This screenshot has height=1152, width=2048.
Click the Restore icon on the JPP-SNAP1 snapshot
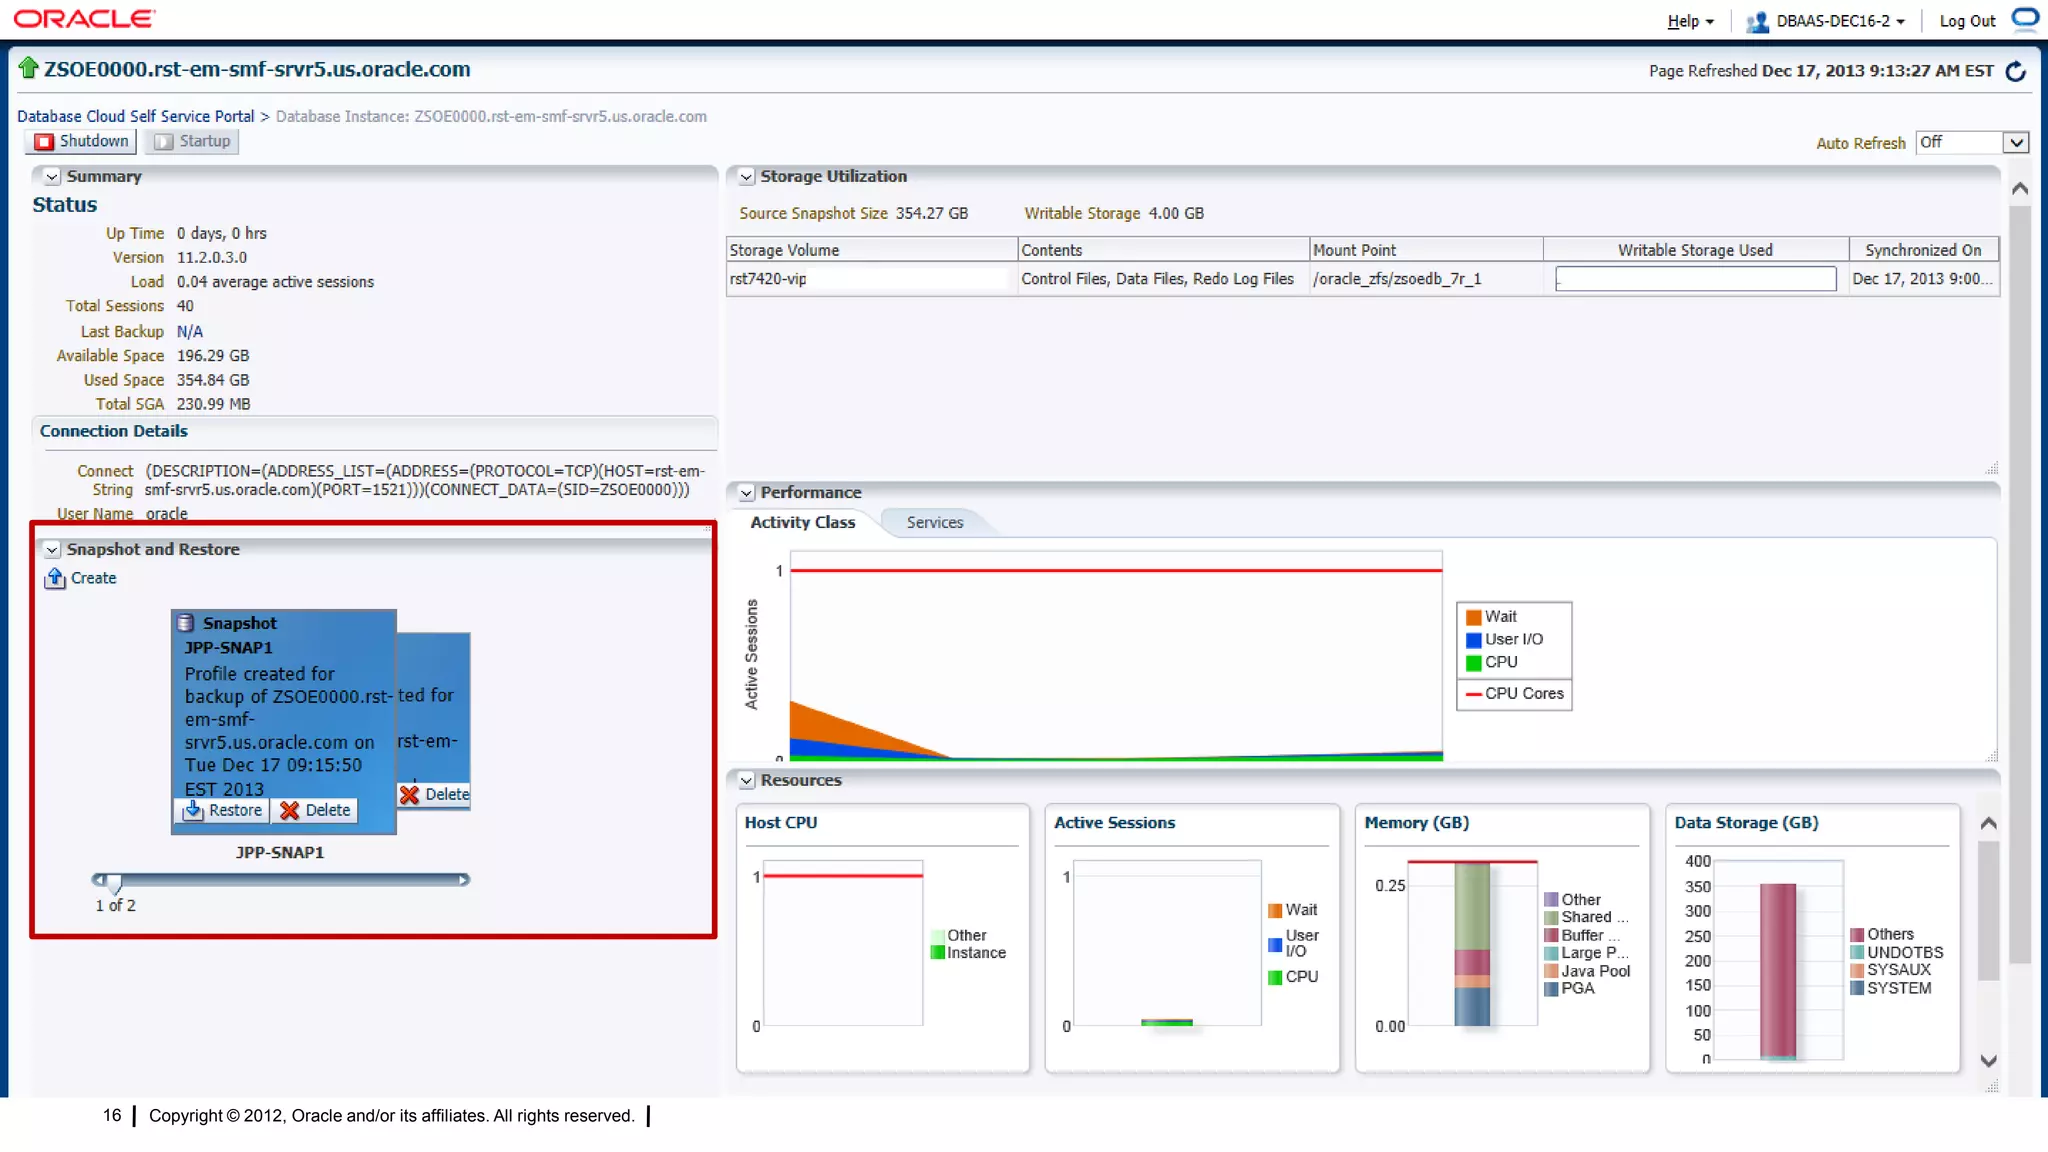(x=194, y=810)
